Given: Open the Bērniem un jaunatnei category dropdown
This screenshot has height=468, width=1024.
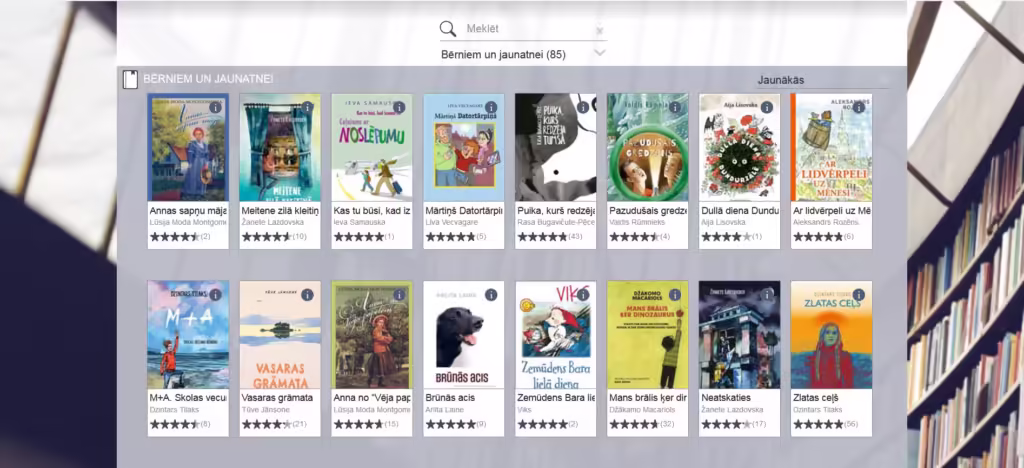Looking at the screenshot, I should coord(523,54).
